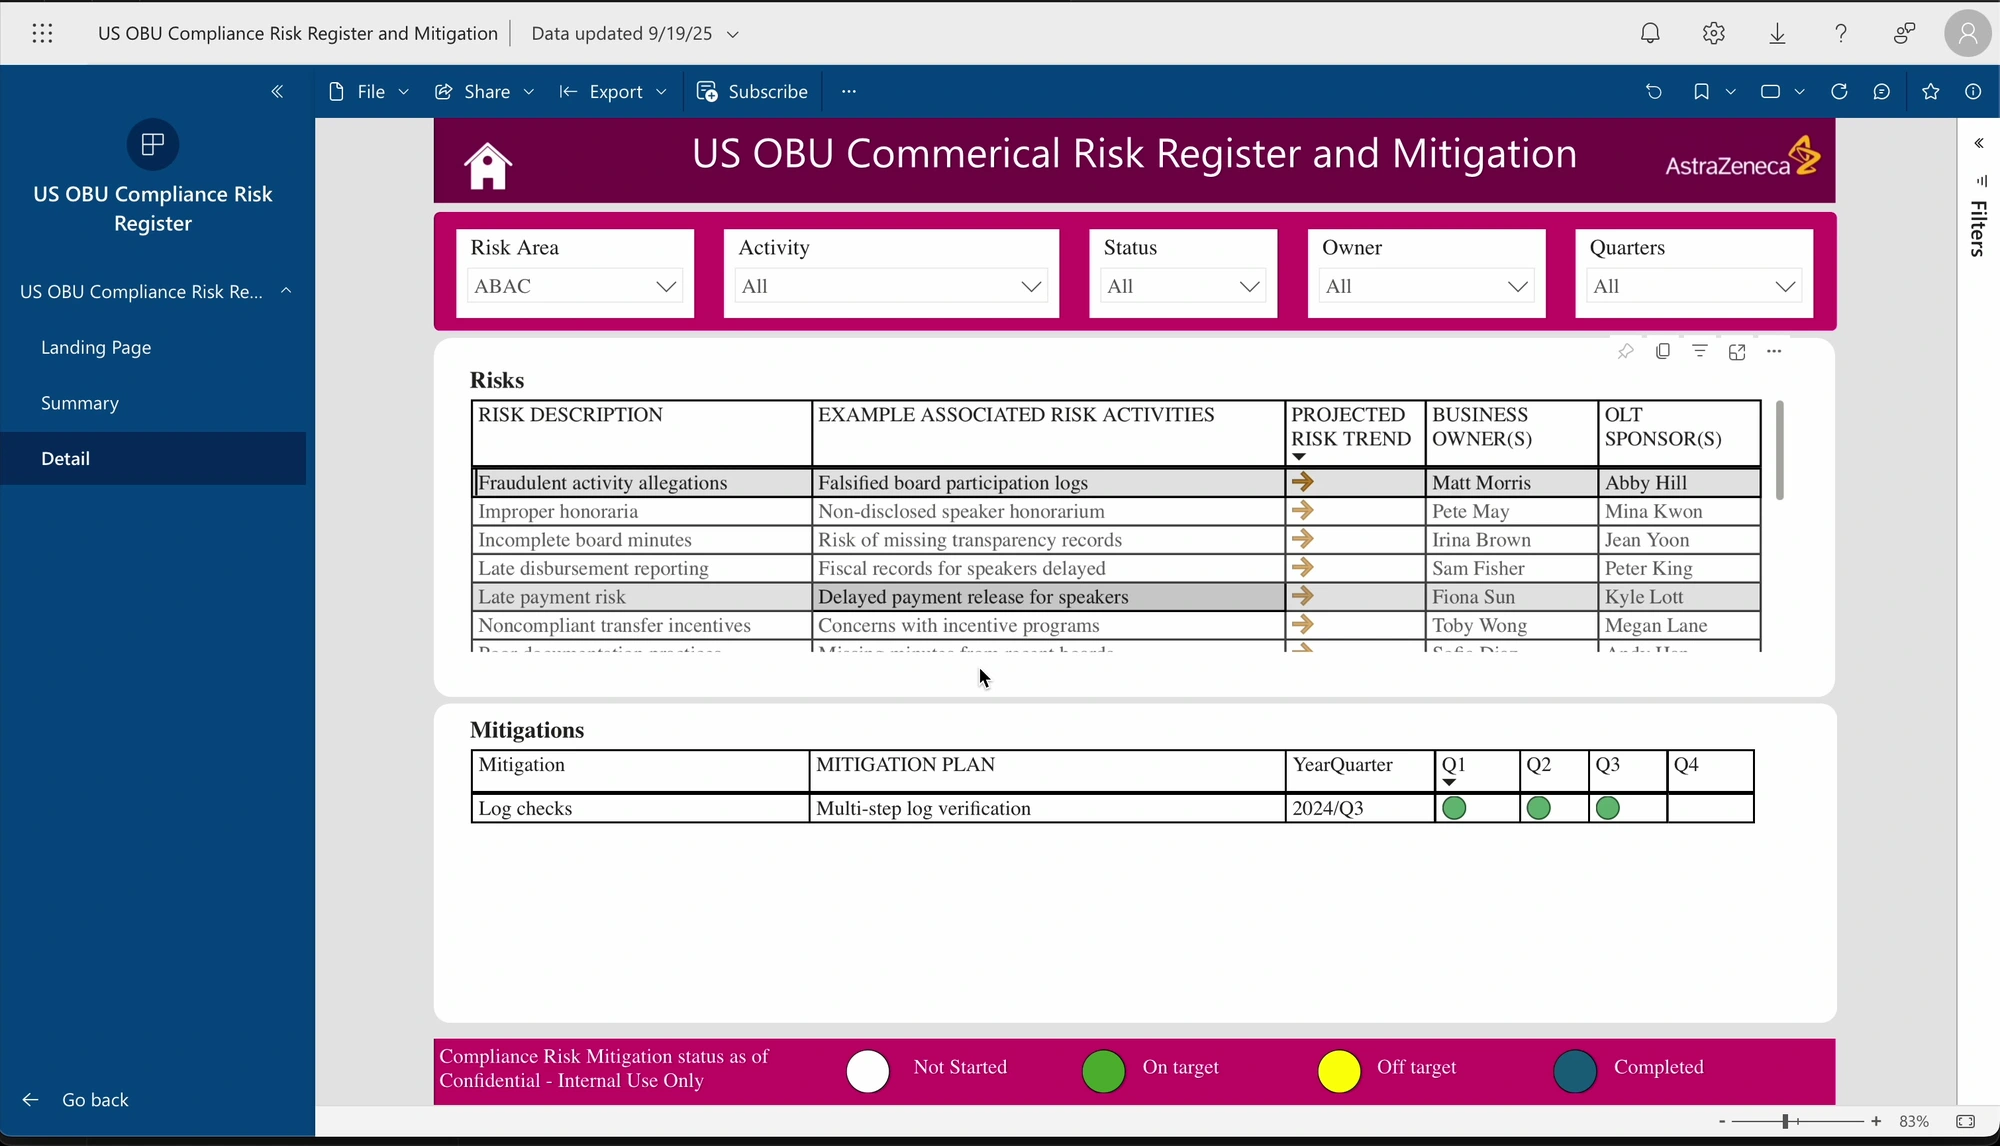The image size is (2000, 1146).
Task: Click the Late disbursement reporting cell
Action: pos(642,569)
